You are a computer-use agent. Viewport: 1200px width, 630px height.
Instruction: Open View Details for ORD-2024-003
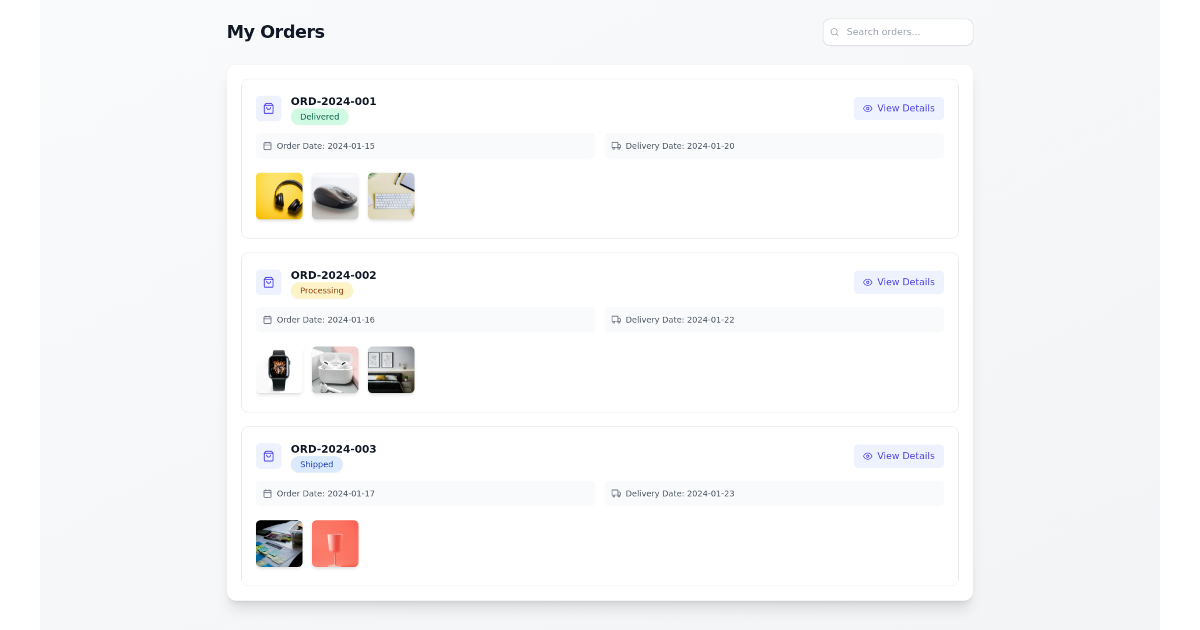[x=898, y=456]
